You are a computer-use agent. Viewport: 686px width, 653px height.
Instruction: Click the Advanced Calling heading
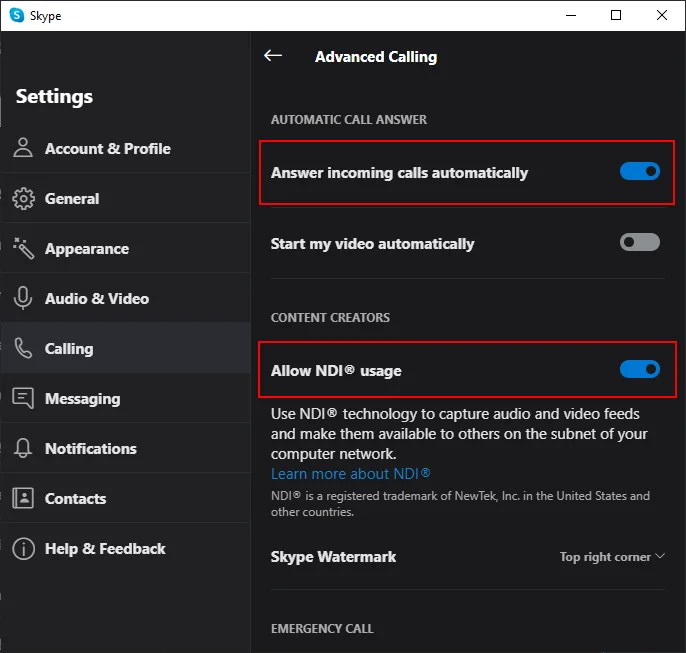pyautogui.click(x=376, y=57)
